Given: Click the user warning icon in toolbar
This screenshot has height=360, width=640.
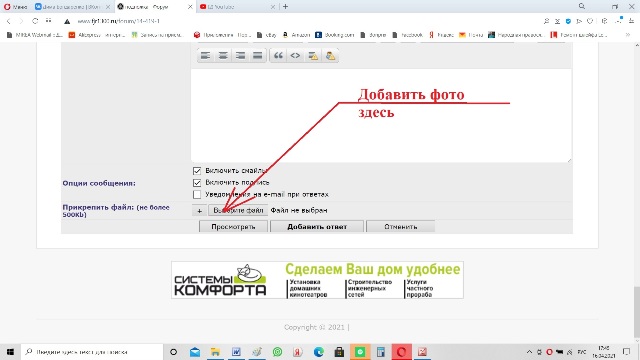Looking at the screenshot, I should point(330,56).
